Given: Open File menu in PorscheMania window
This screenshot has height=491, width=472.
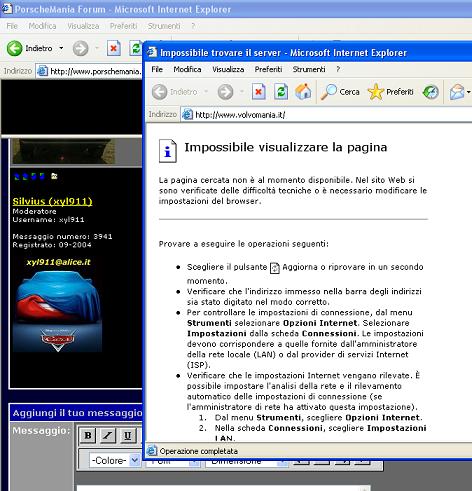Looking at the screenshot, I should click(12, 26).
